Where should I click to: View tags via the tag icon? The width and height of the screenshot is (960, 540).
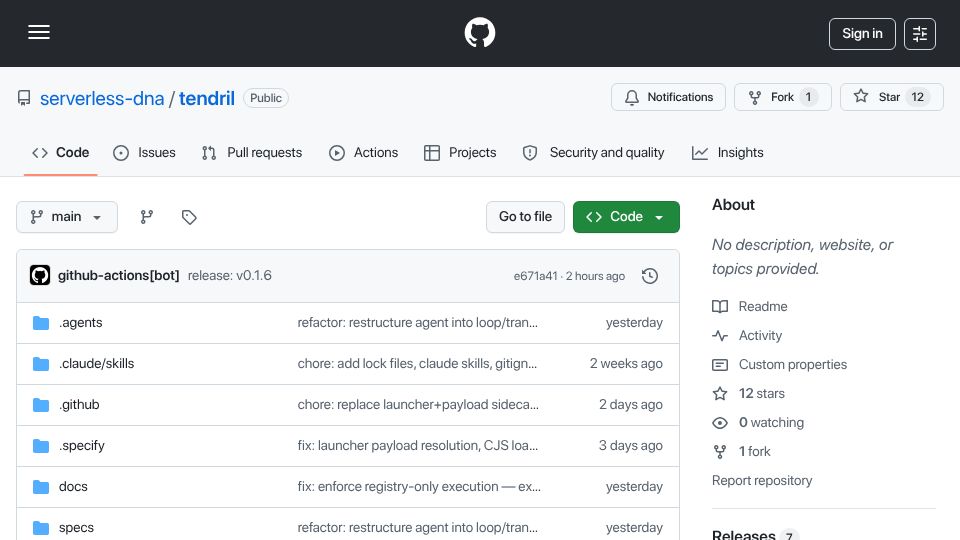pos(189,217)
